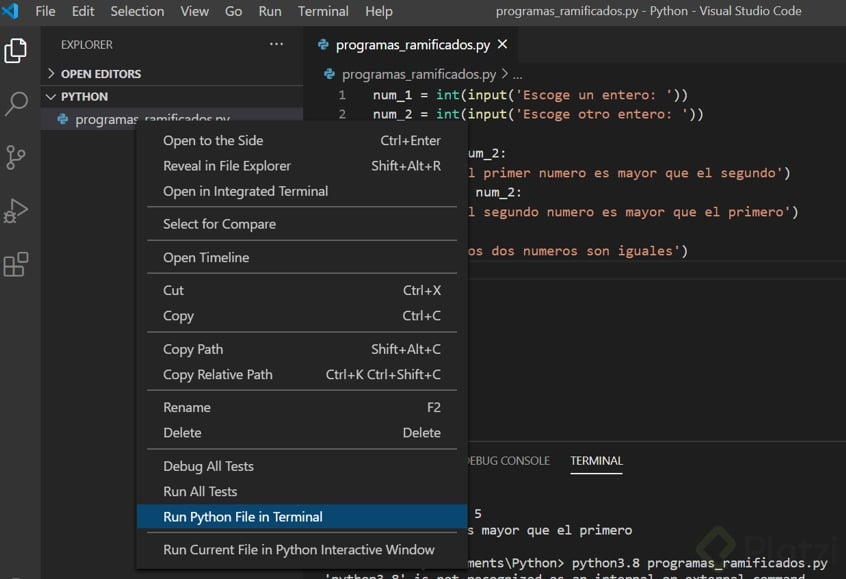Choose Copy in context menu
This screenshot has height=579, width=846.
(x=302, y=316)
